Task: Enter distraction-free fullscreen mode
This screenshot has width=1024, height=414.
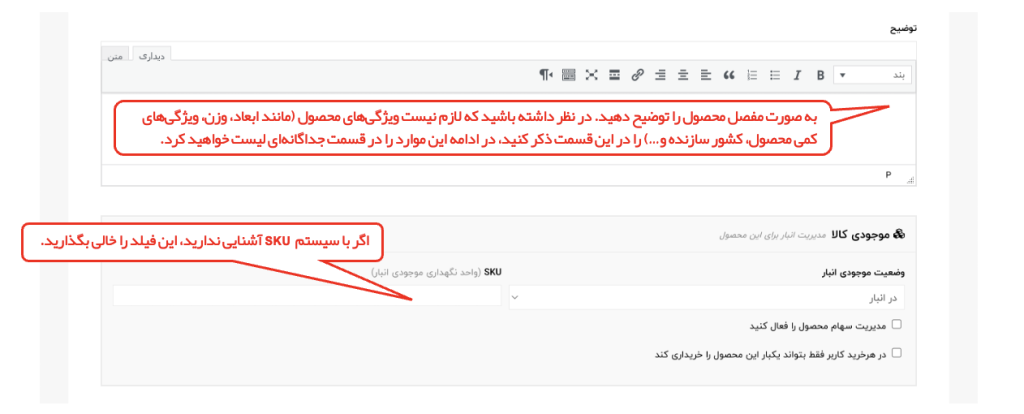Action: pyautogui.click(x=591, y=75)
